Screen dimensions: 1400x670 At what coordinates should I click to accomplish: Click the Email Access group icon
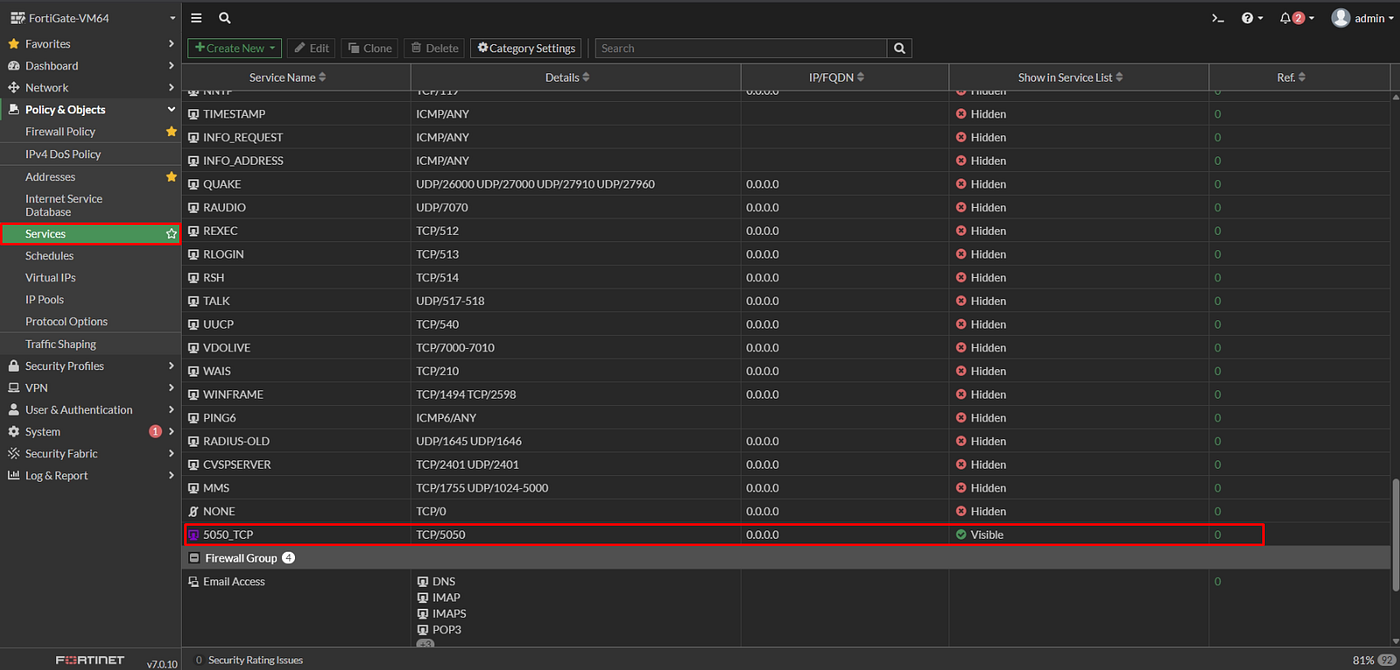click(x=194, y=581)
